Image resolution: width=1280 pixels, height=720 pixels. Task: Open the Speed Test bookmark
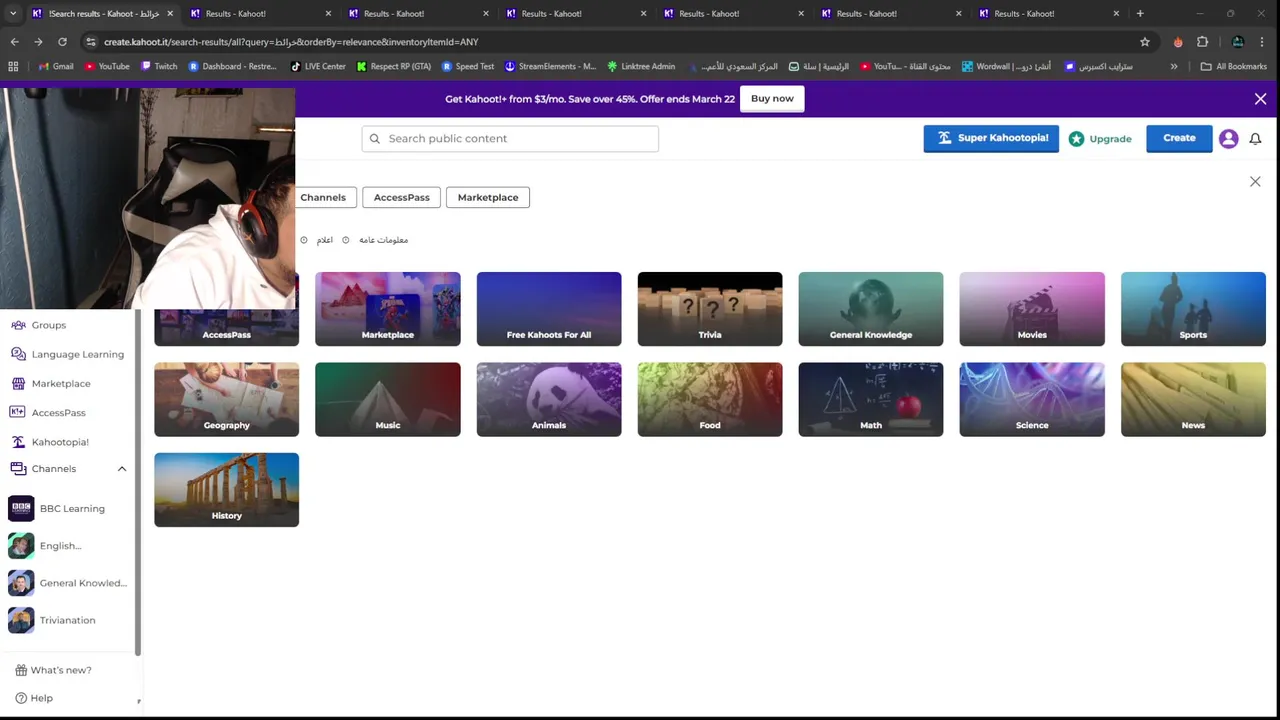coord(468,66)
